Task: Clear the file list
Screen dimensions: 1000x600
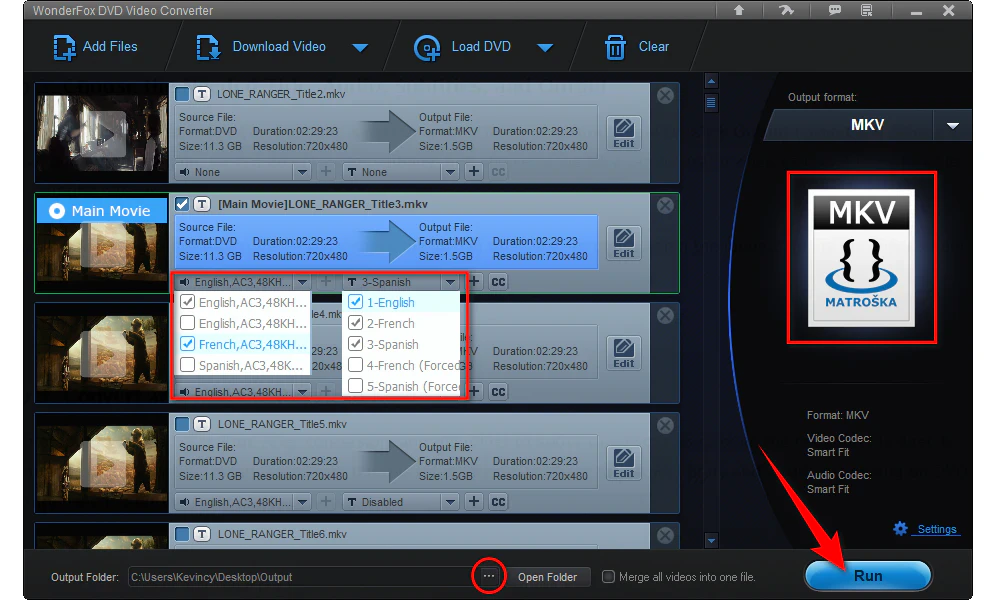Action: [636, 47]
